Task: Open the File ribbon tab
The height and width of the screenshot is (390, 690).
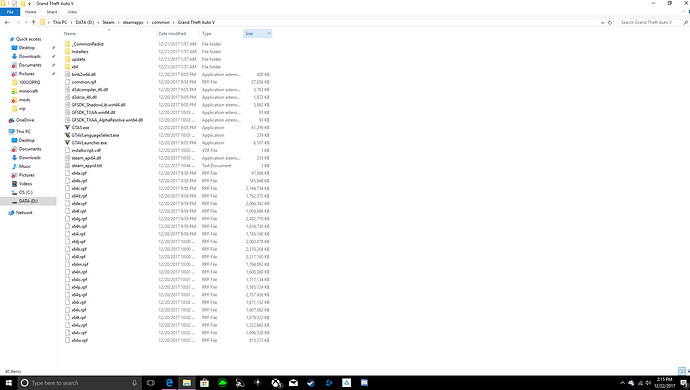Action: [10, 12]
